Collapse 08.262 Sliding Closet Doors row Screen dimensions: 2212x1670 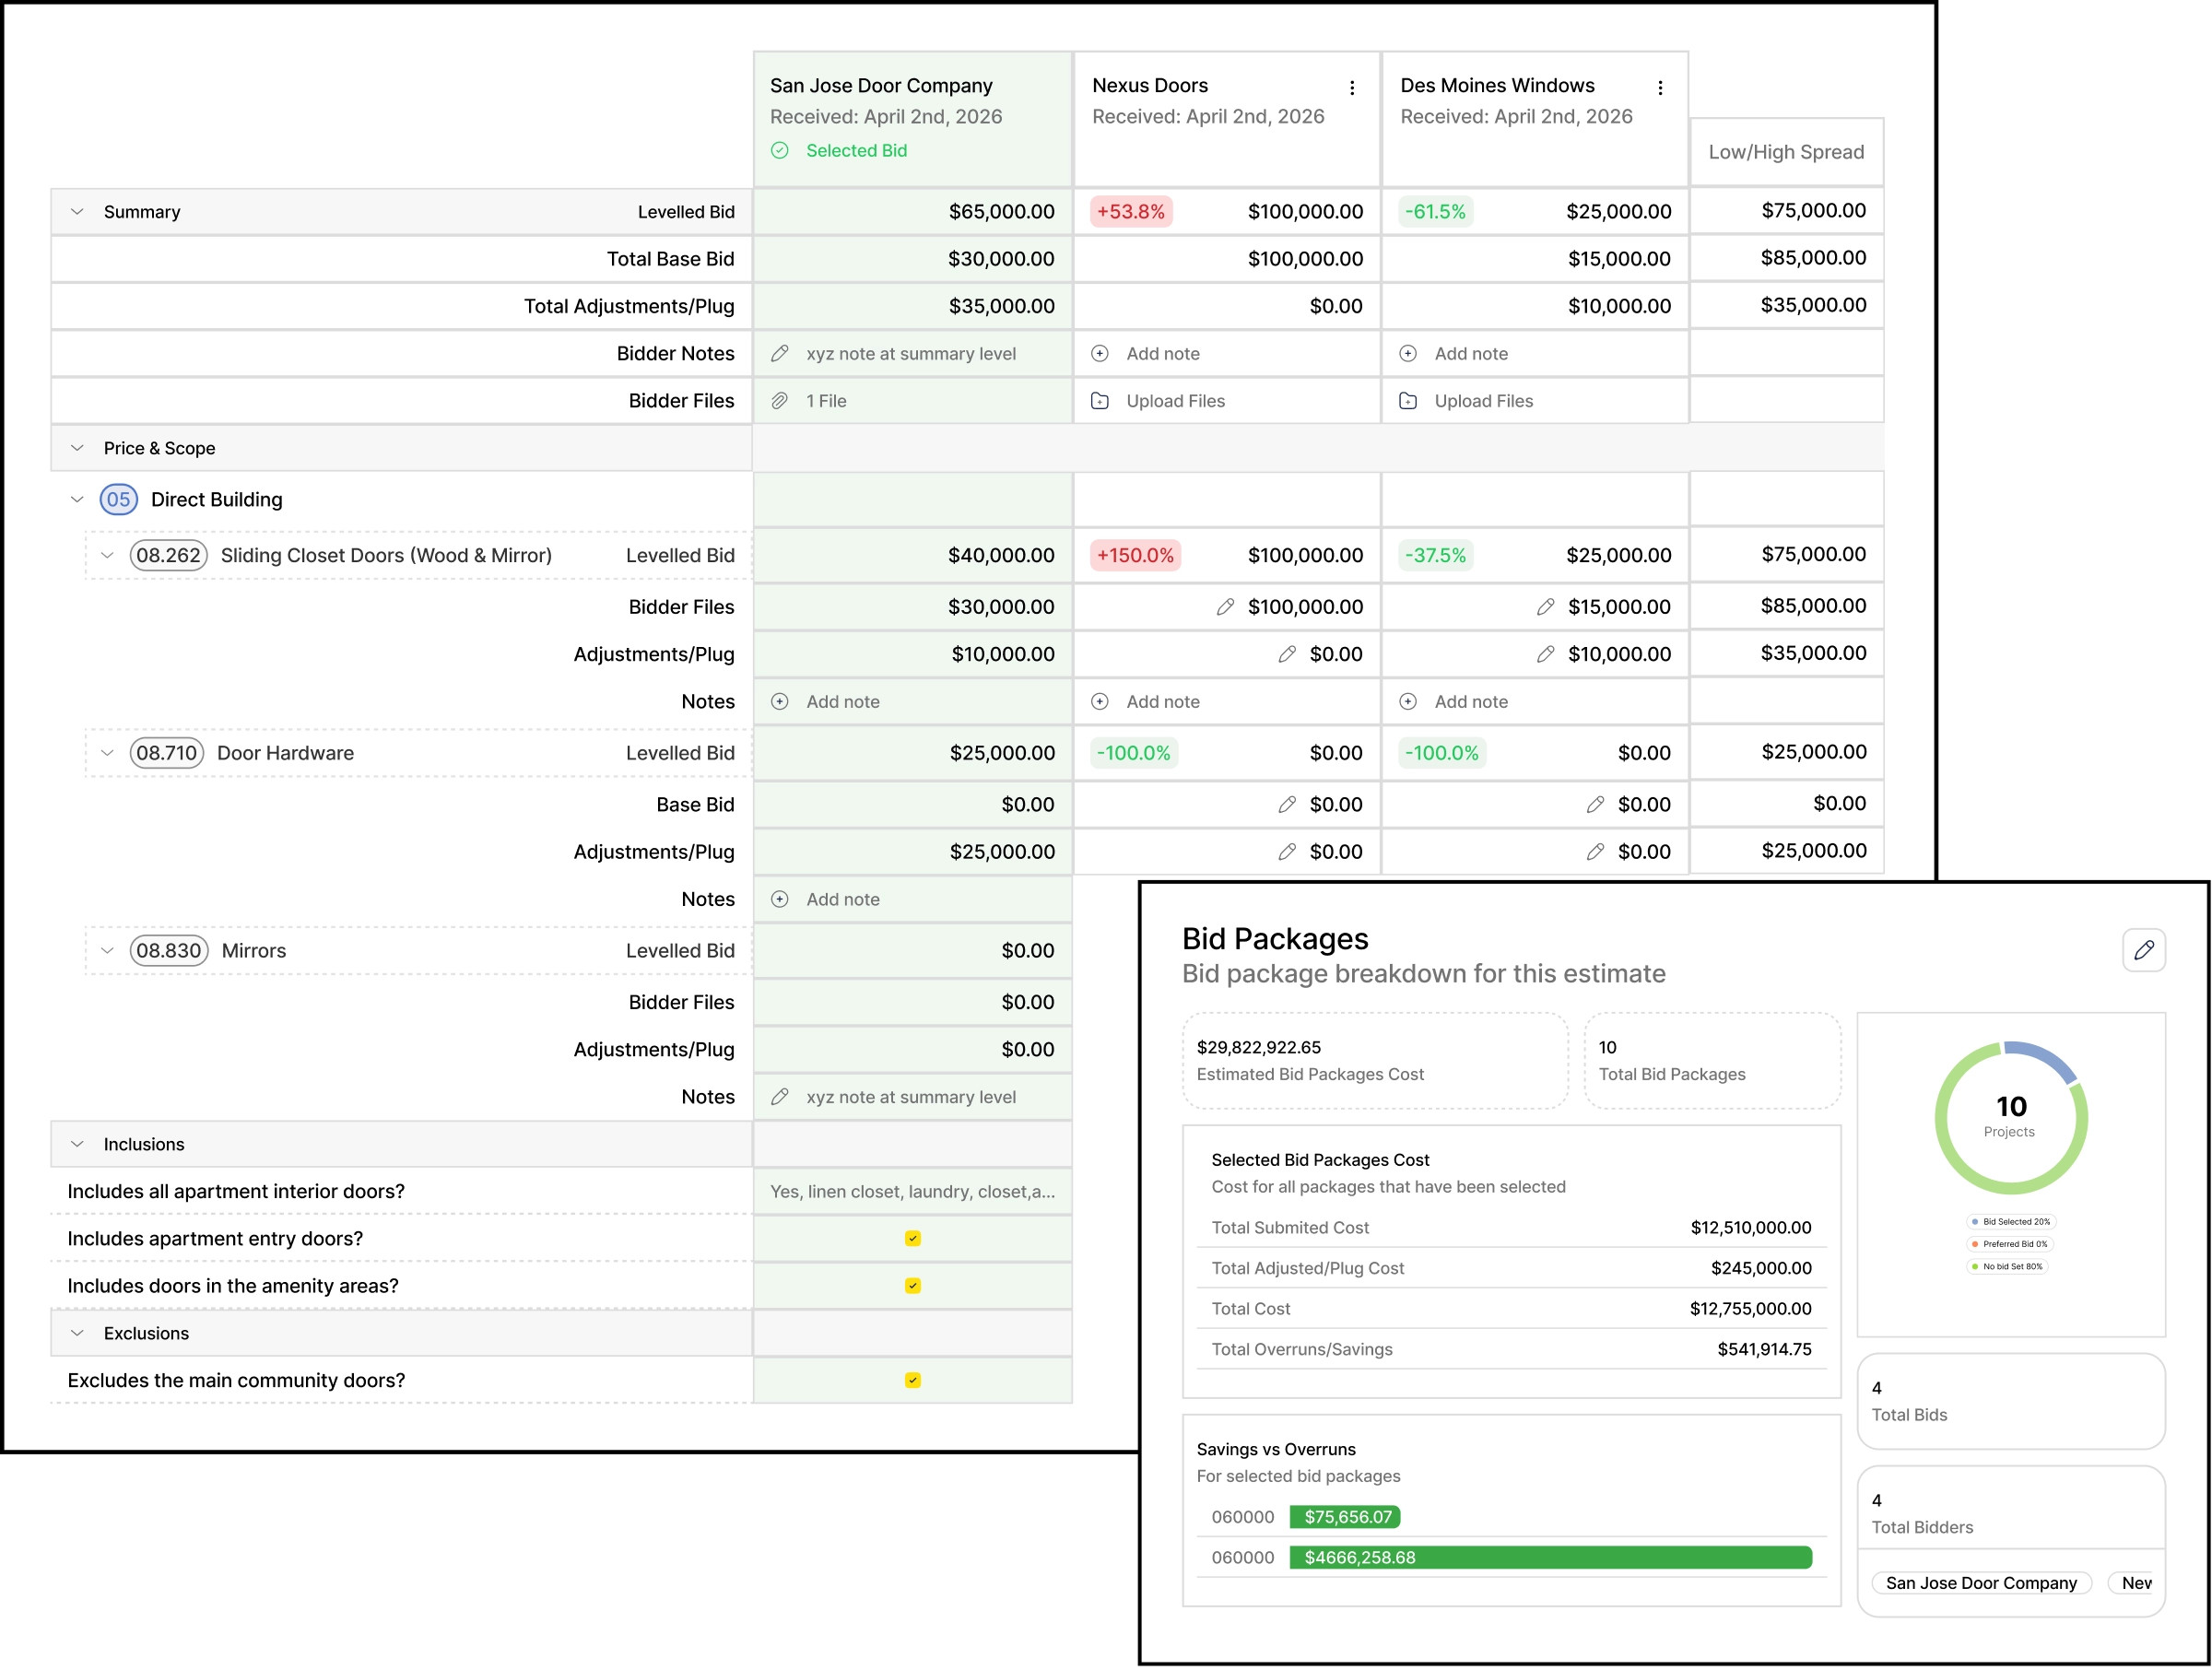(x=107, y=555)
